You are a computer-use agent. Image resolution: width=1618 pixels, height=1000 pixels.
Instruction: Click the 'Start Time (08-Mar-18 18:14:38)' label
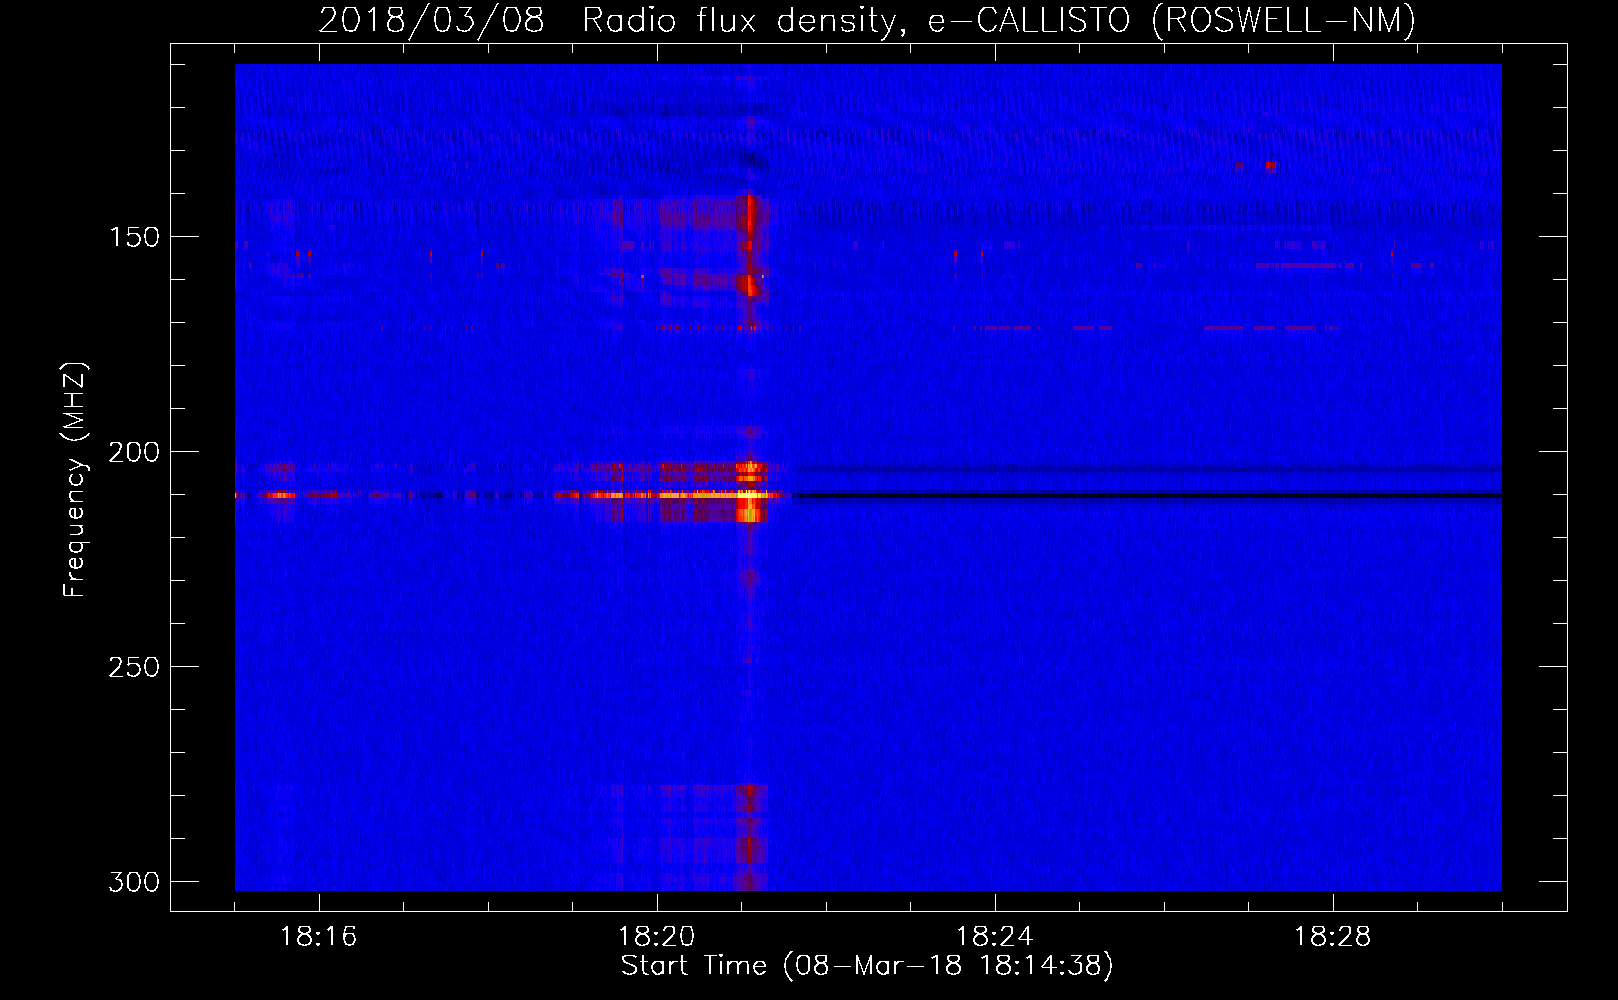click(x=867, y=966)
